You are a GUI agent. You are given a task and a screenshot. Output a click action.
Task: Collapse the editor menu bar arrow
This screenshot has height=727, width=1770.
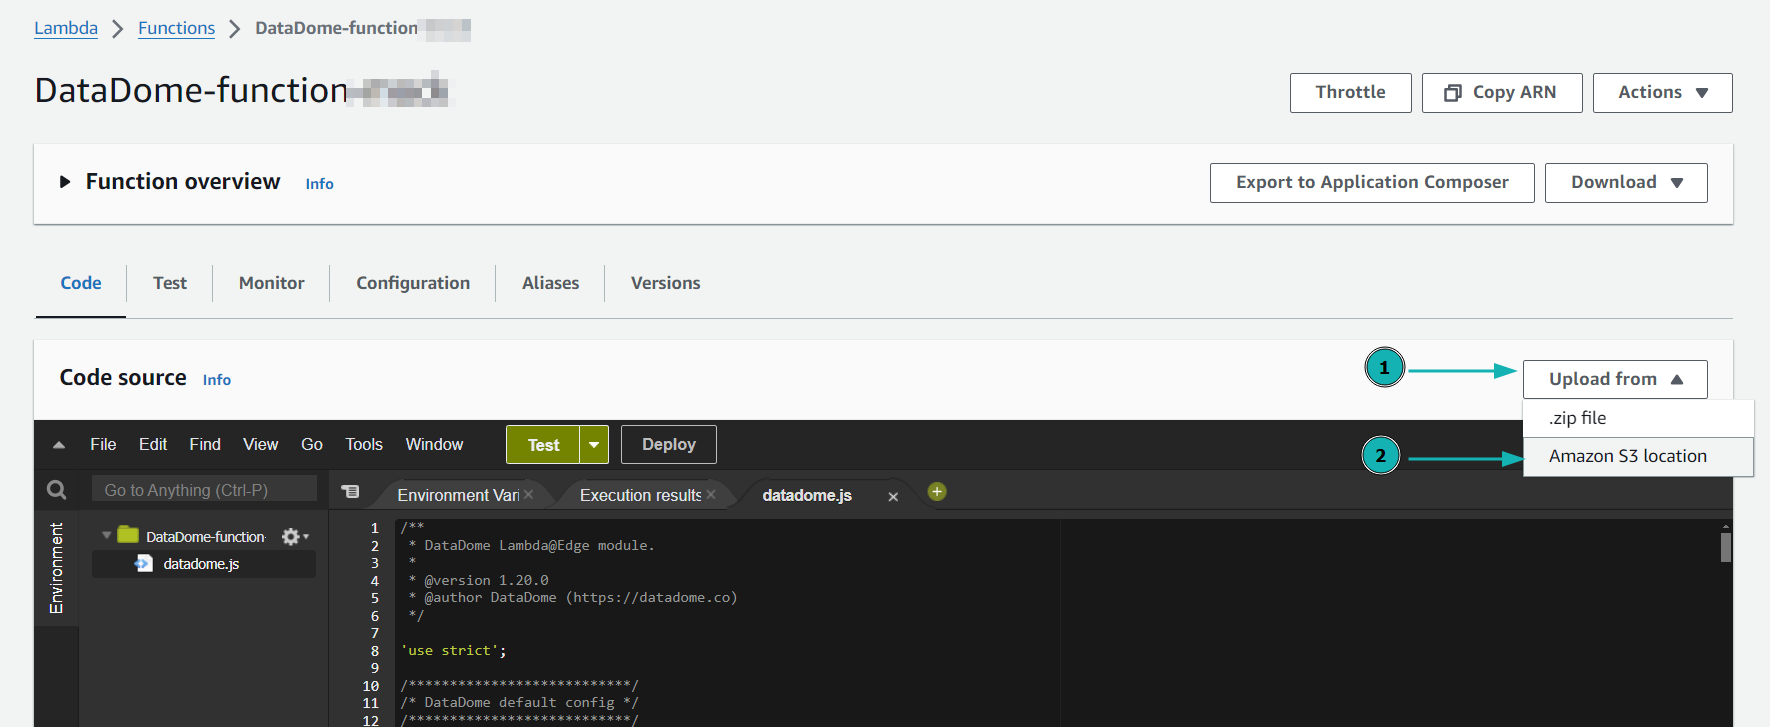point(59,445)
